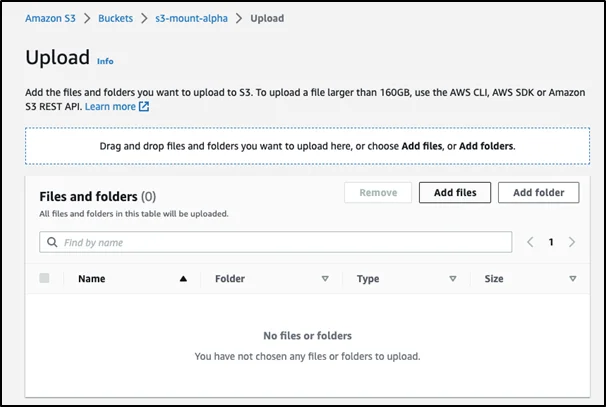Open the Amazon S3 breadcrumb link

[51, 18]
